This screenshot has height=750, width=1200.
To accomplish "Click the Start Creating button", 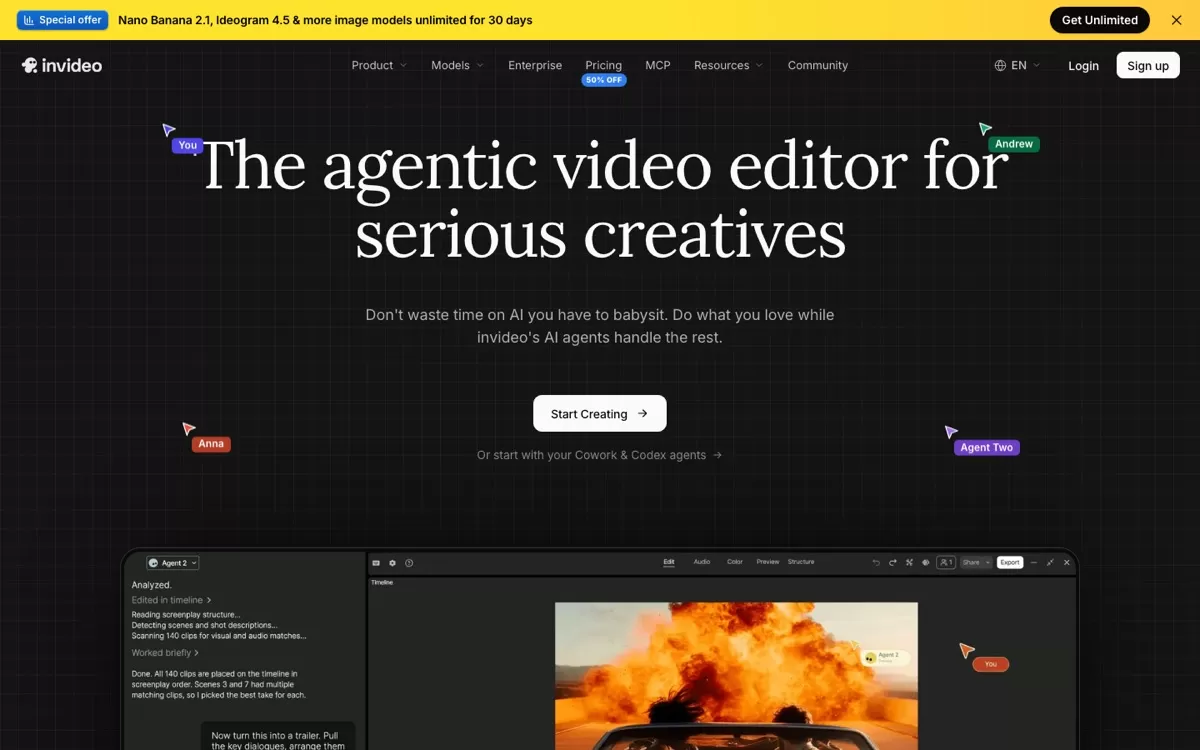I will point(600,414).
